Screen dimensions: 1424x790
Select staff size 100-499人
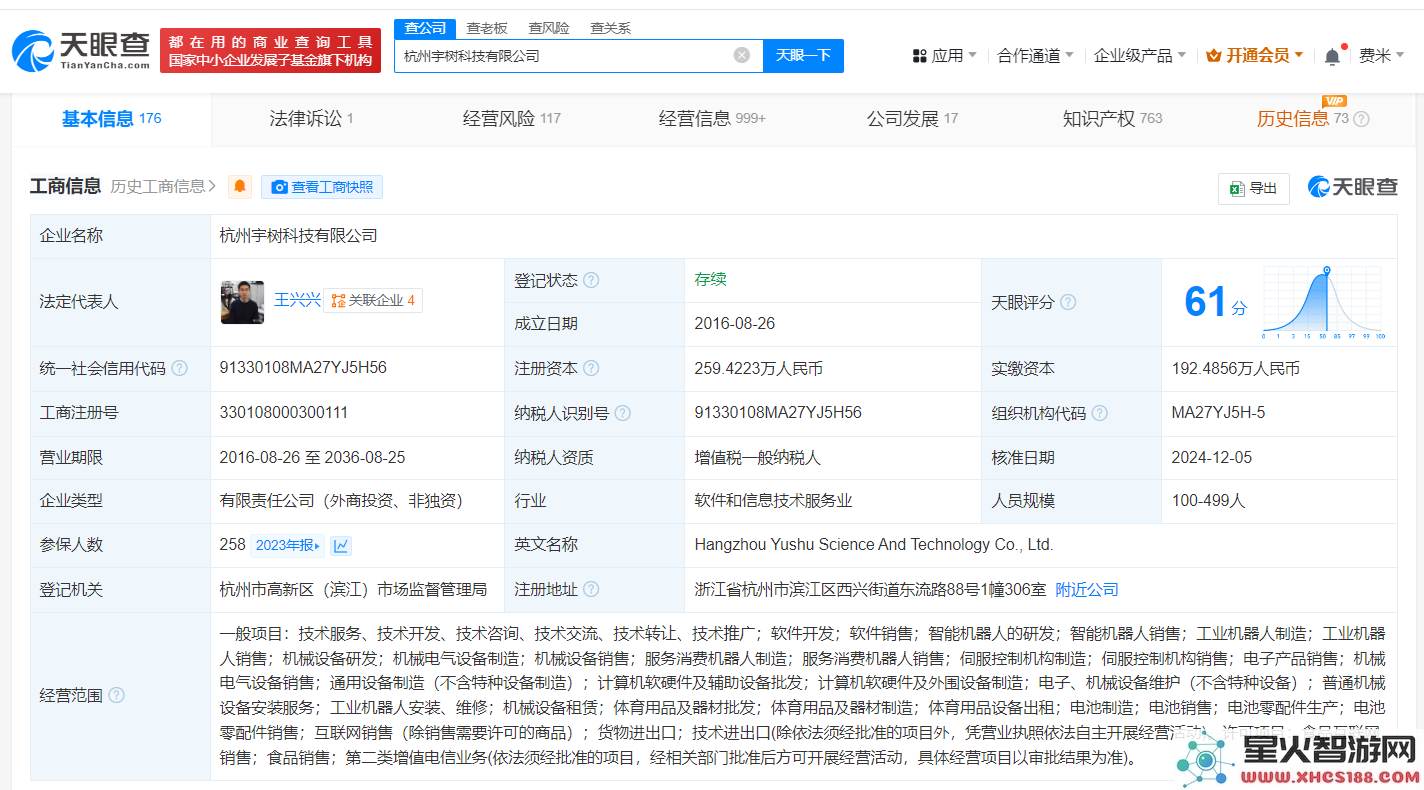tap(1209, 501)
